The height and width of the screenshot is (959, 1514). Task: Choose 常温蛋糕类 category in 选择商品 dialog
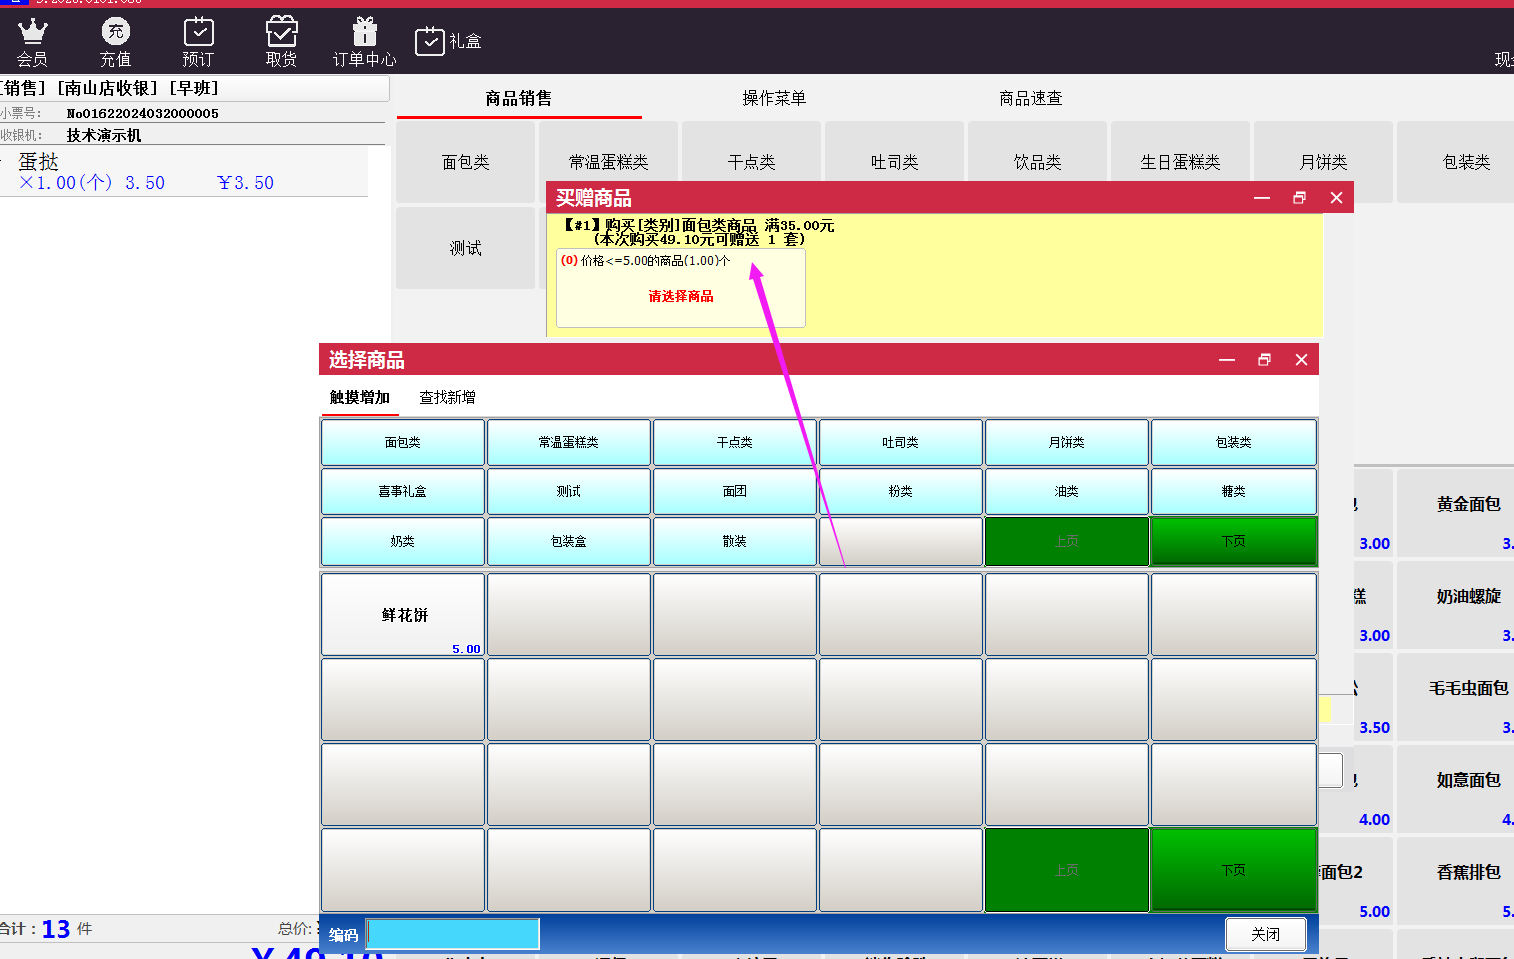point(569,442)
